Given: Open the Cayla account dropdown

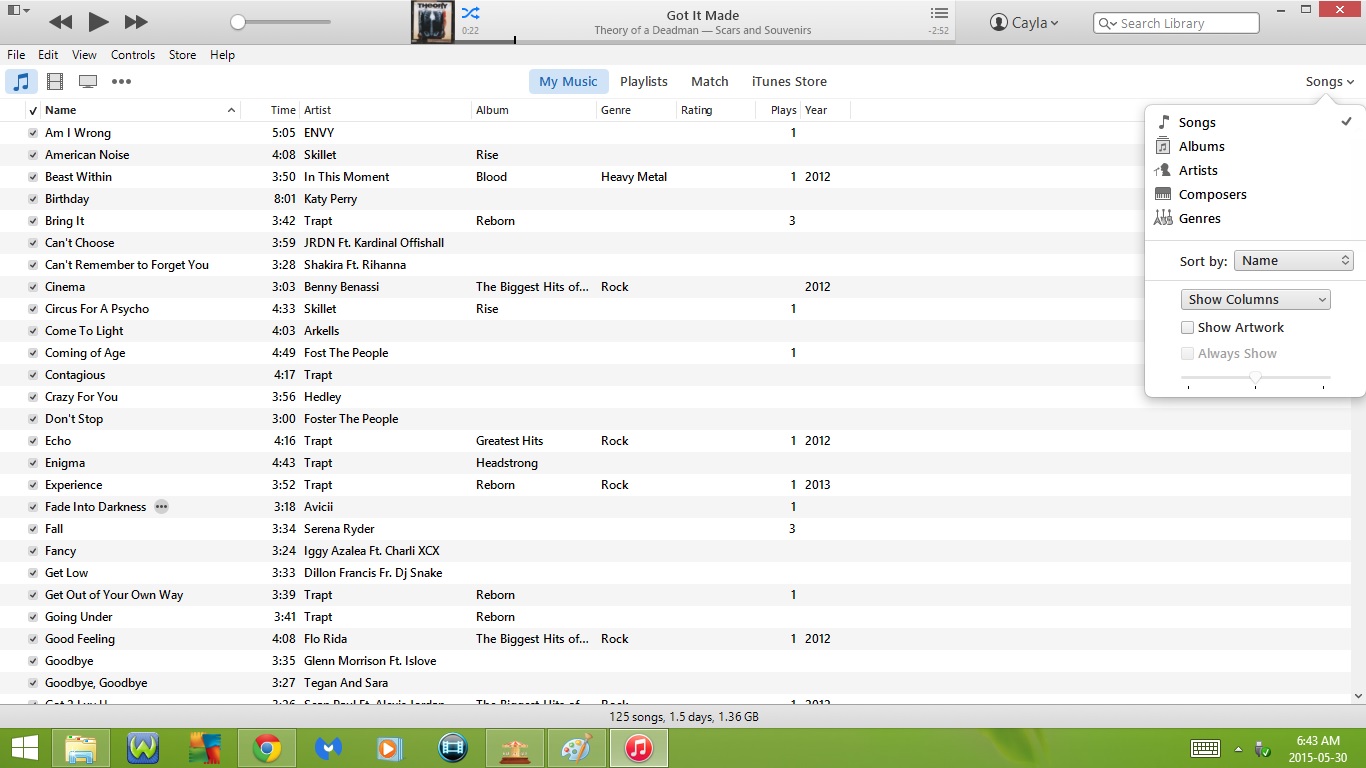Looking at the screenshot, I should 1023,22.
